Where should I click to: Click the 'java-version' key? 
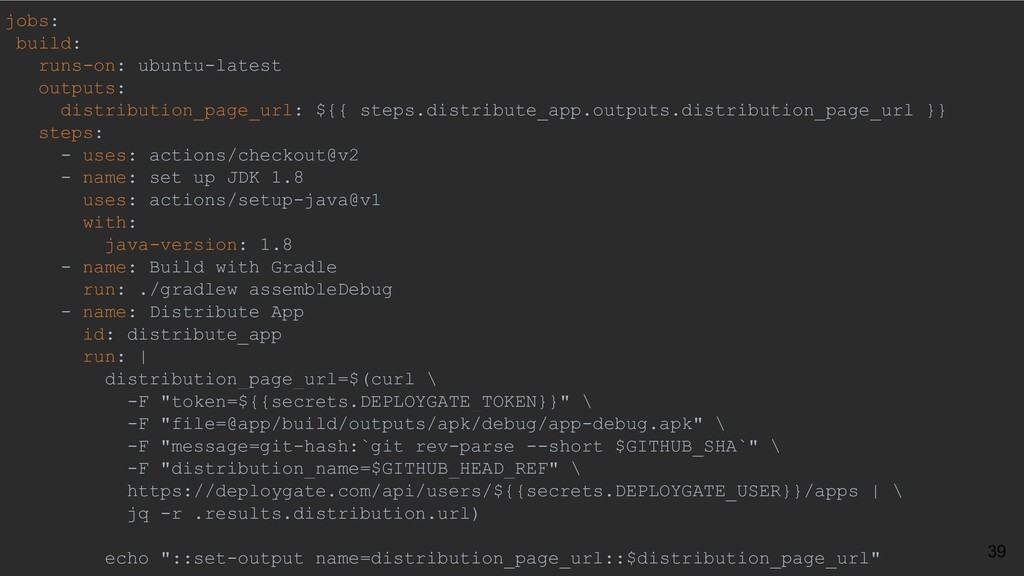171,245
